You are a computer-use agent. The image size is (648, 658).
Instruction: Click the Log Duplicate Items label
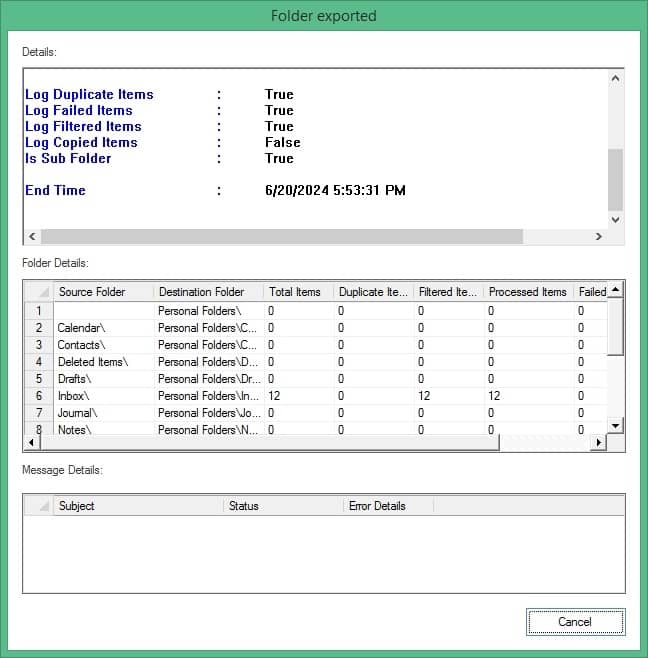click(x=89, y=94)
